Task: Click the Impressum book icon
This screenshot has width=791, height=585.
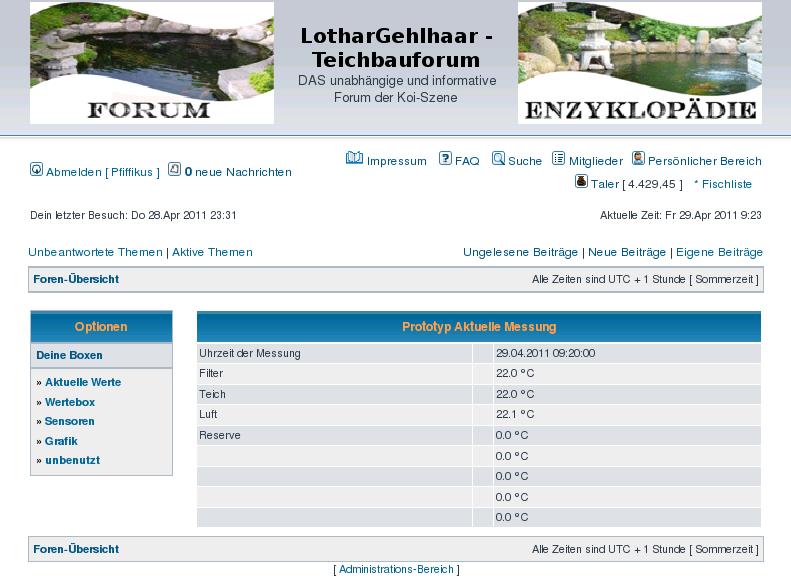Action: (354, 159)
